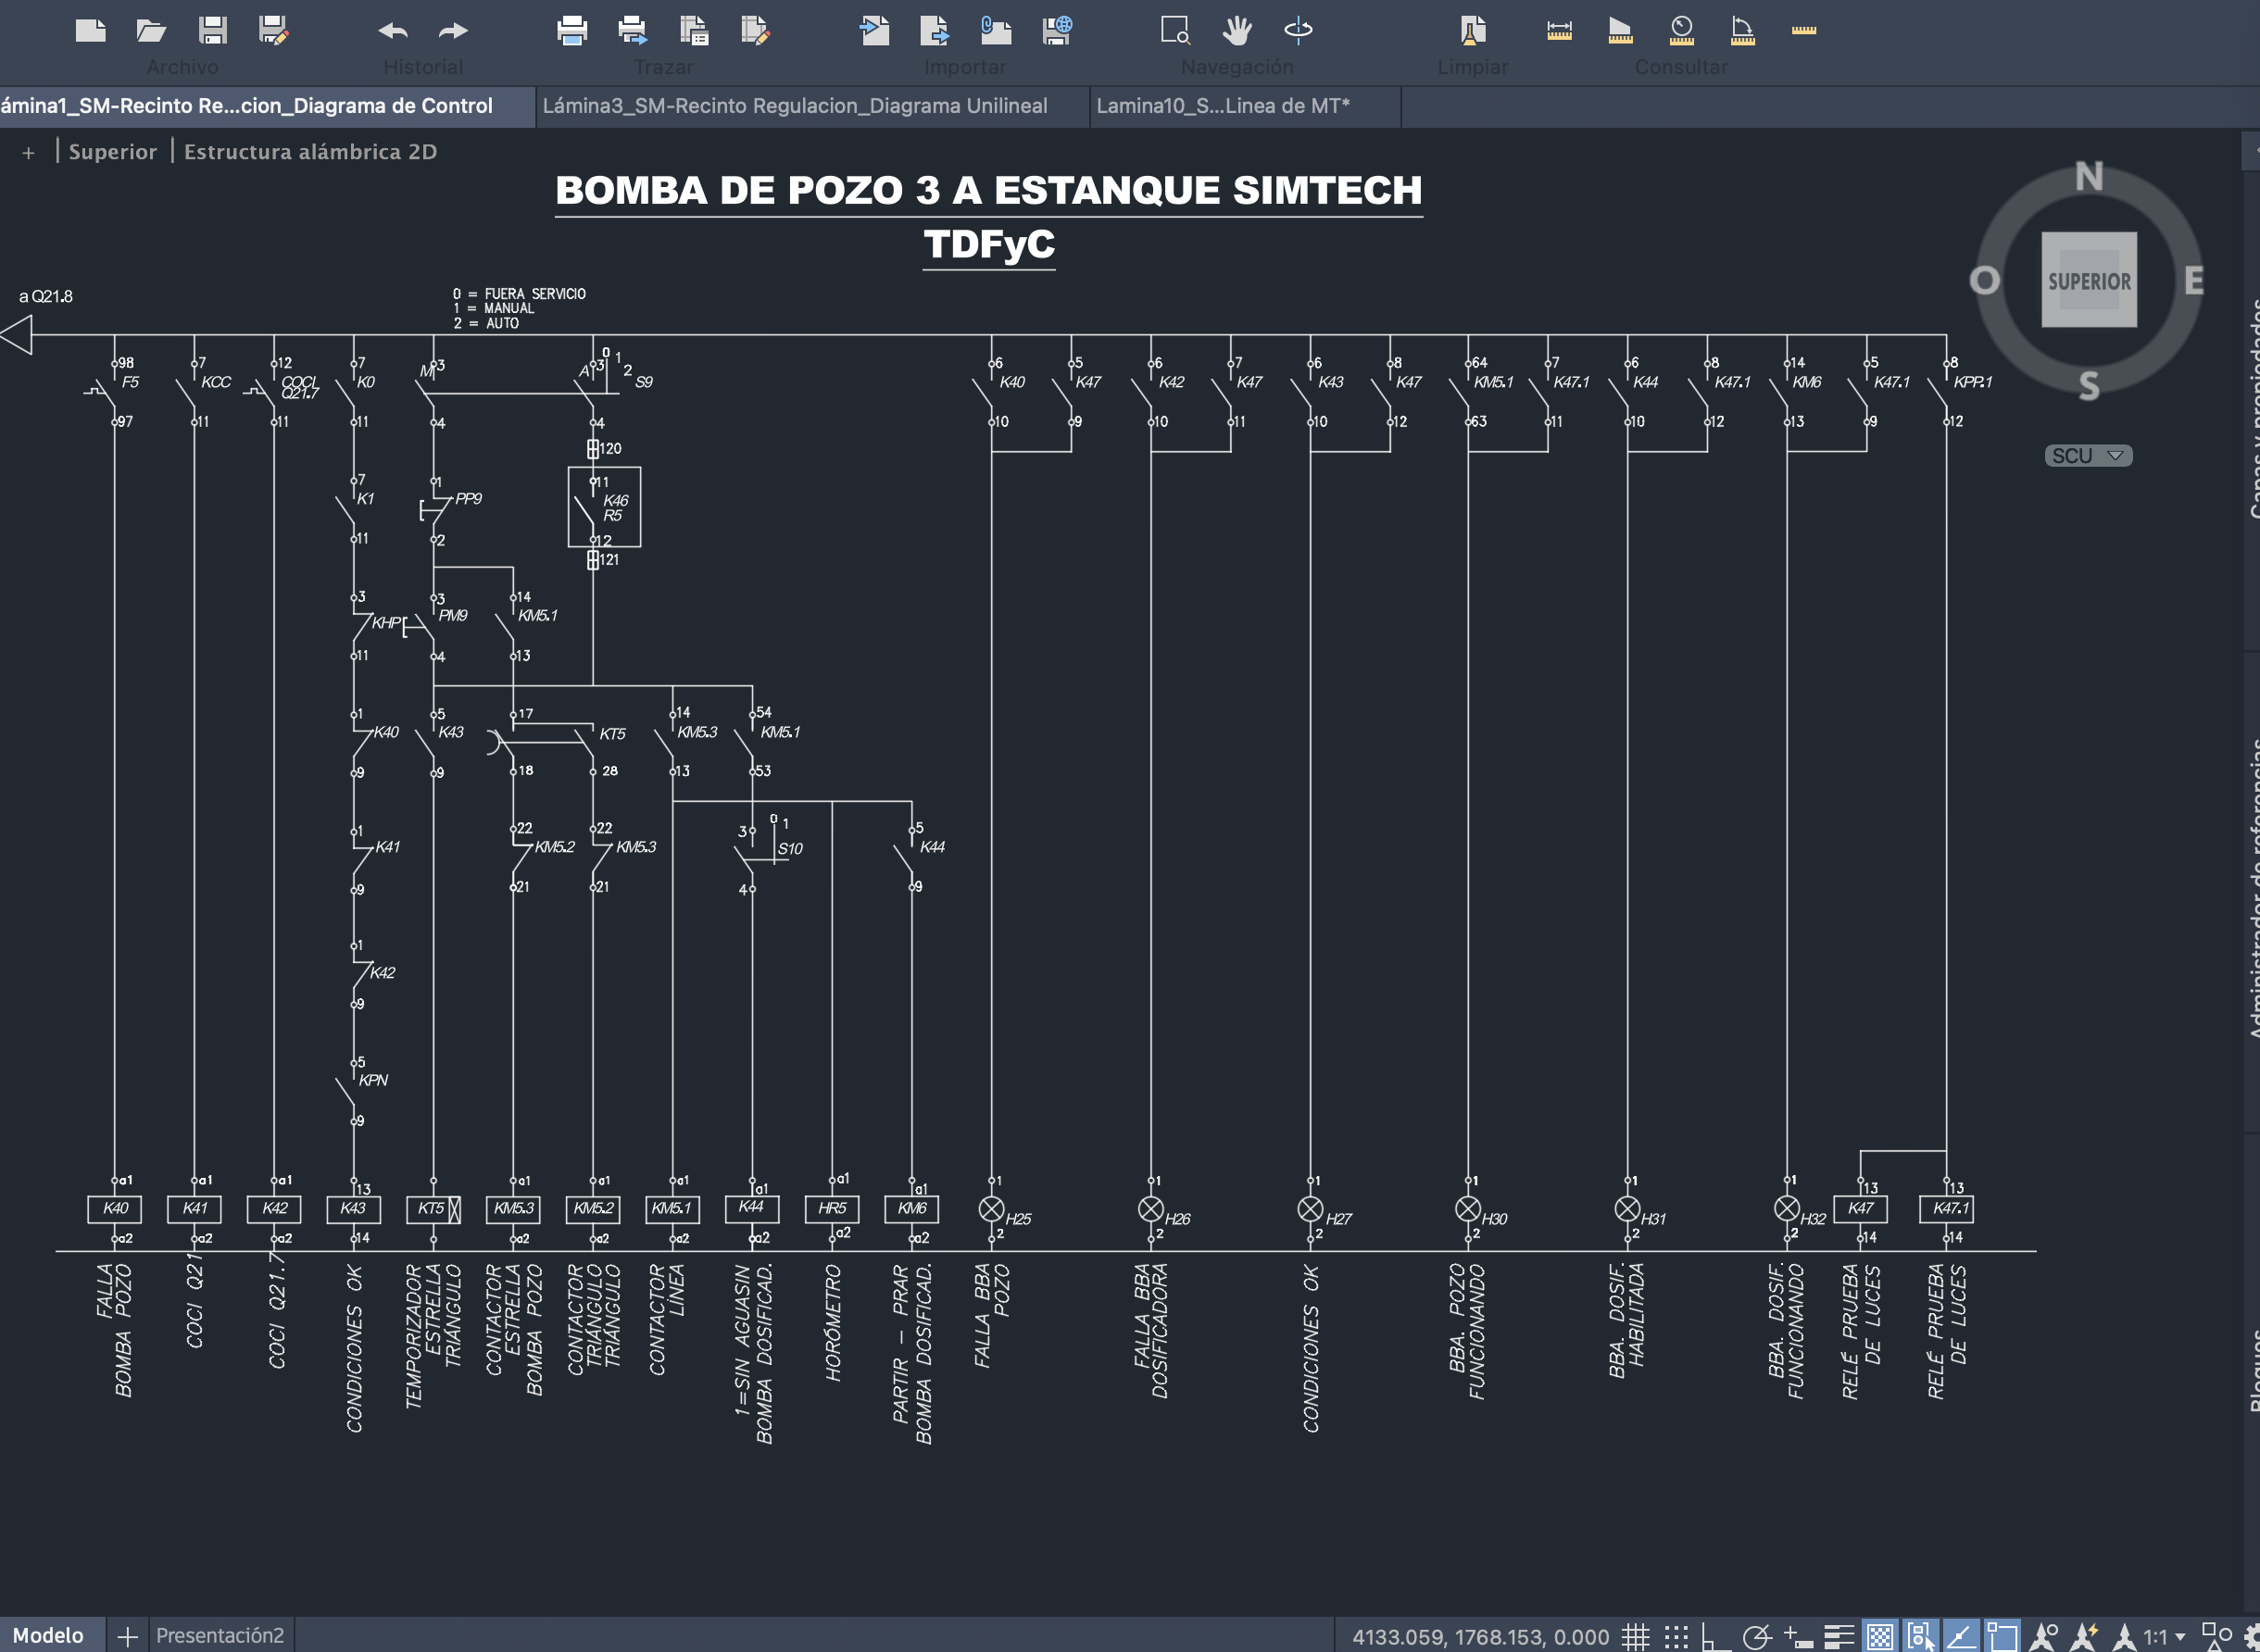Click the Plot printer icon in Trazar

(x=572, y=30)
